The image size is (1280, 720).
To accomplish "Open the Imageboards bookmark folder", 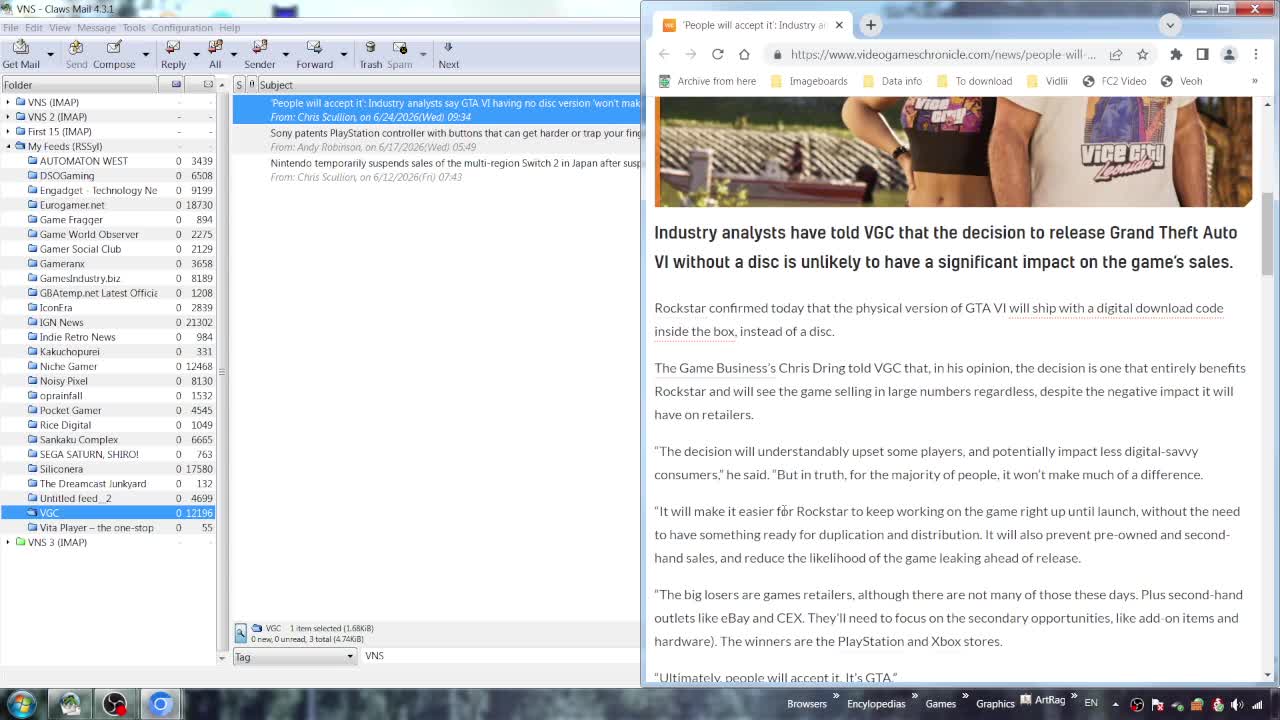I will 810,81.
